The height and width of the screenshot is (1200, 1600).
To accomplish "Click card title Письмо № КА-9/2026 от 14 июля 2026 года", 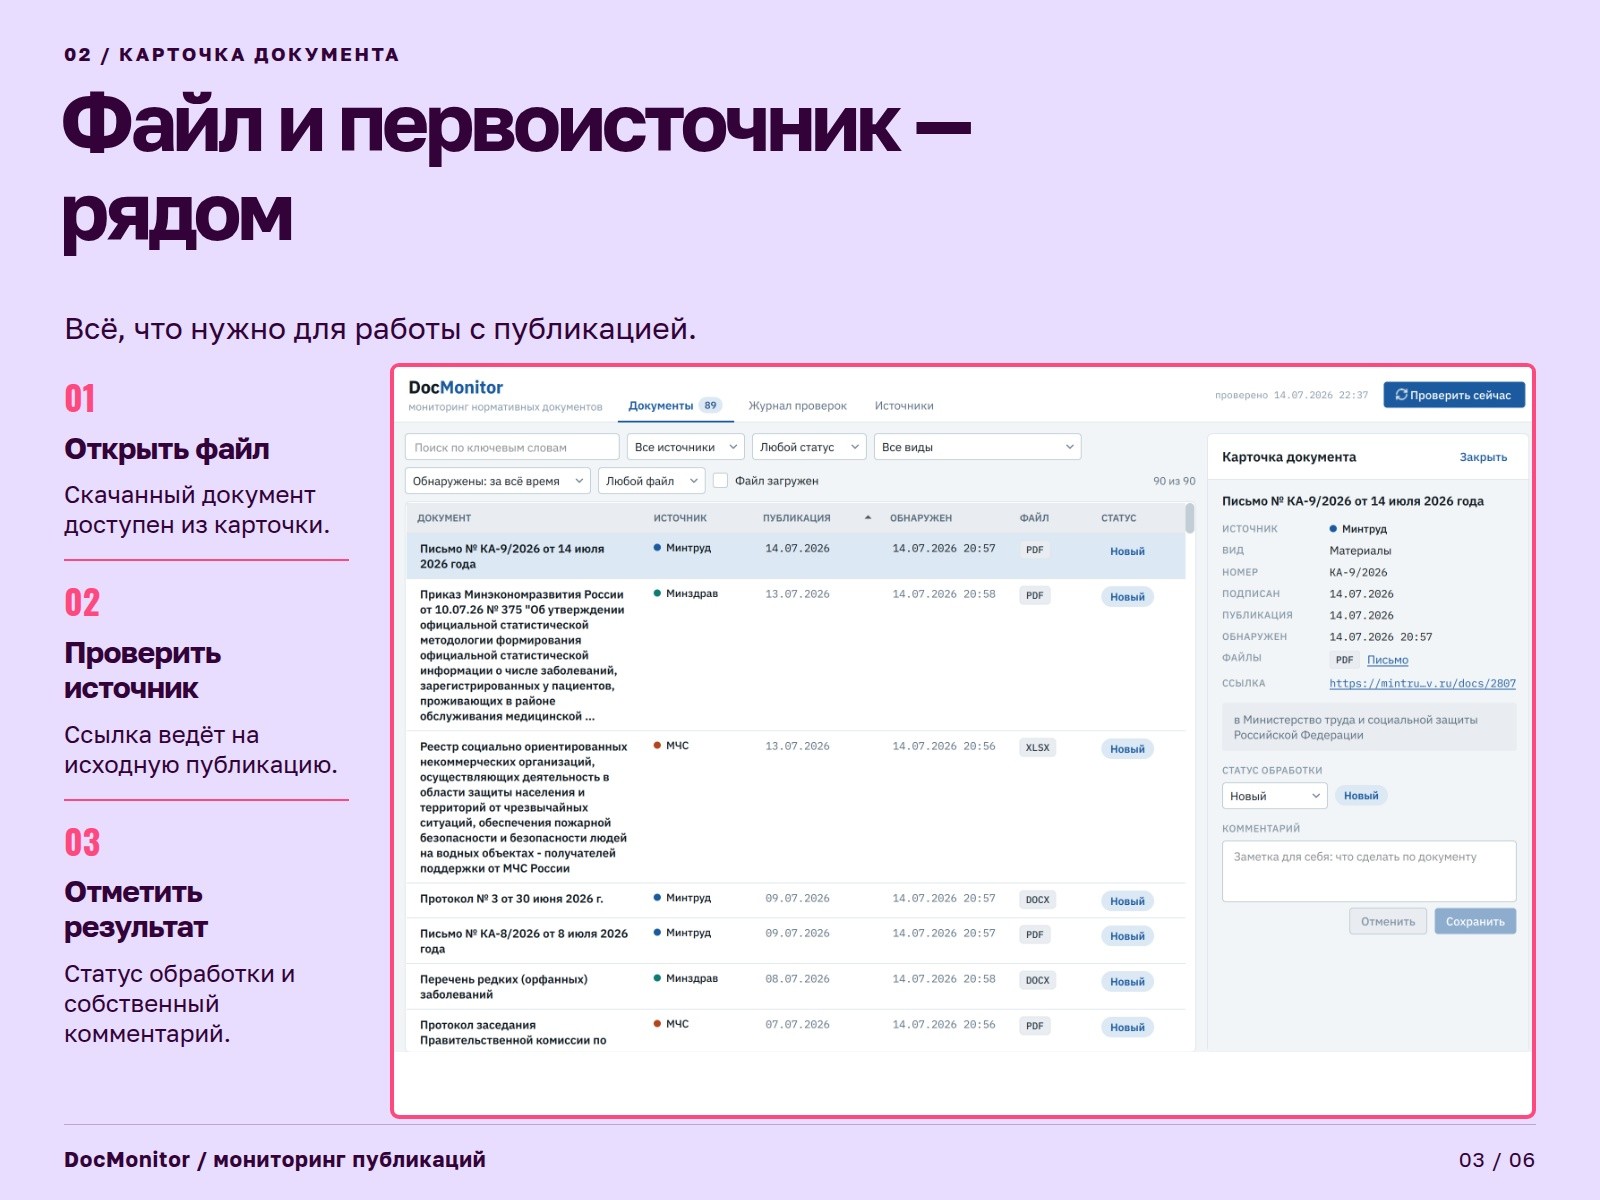I will [1353, 501].
